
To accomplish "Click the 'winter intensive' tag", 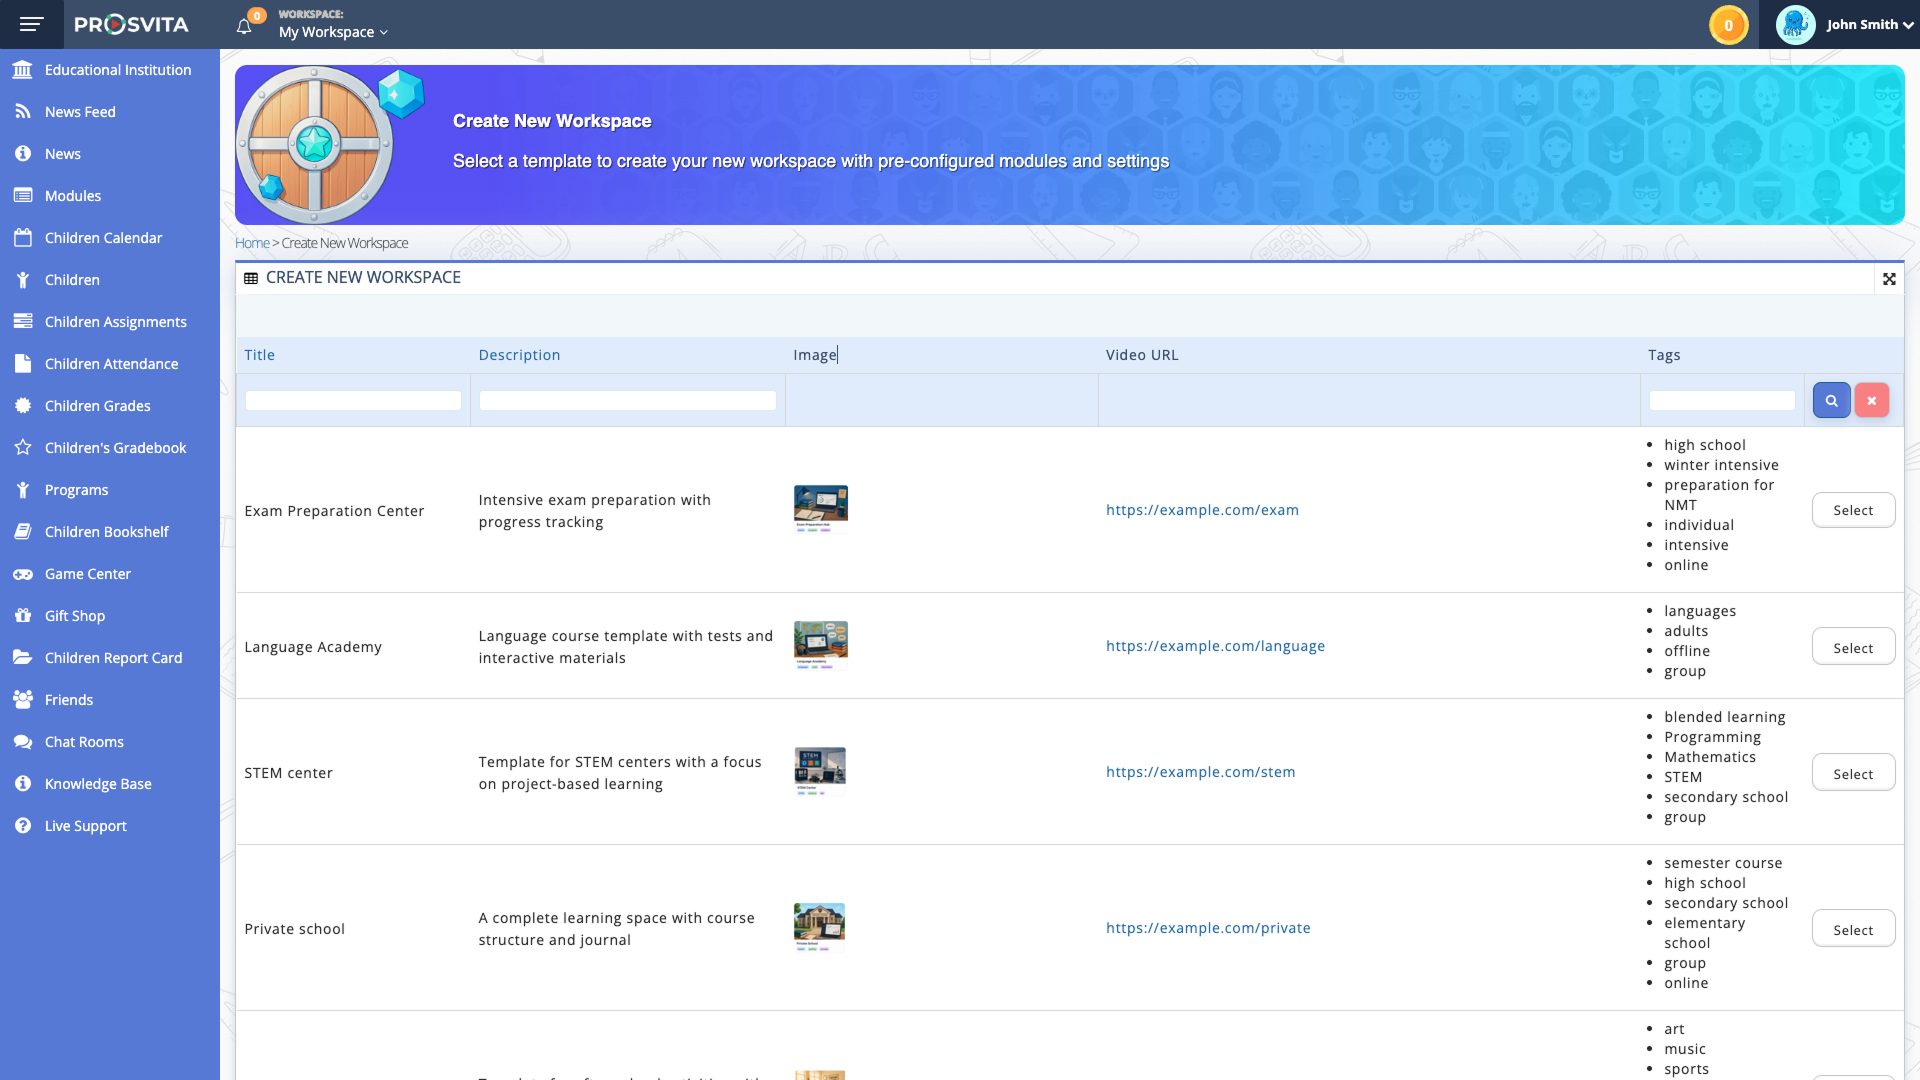I will [1721, 465].
